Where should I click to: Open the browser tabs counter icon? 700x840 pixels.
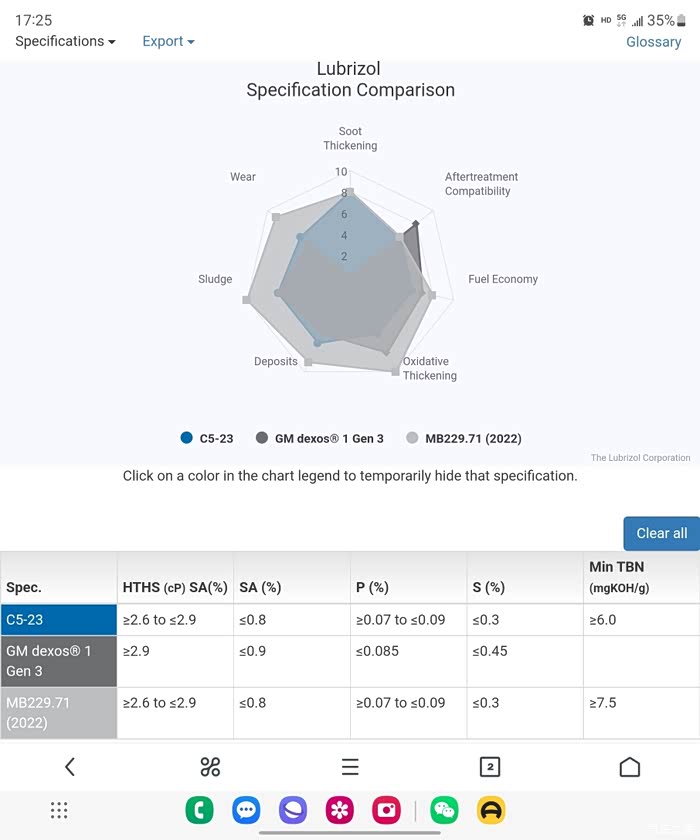click(x=489, y=767)
